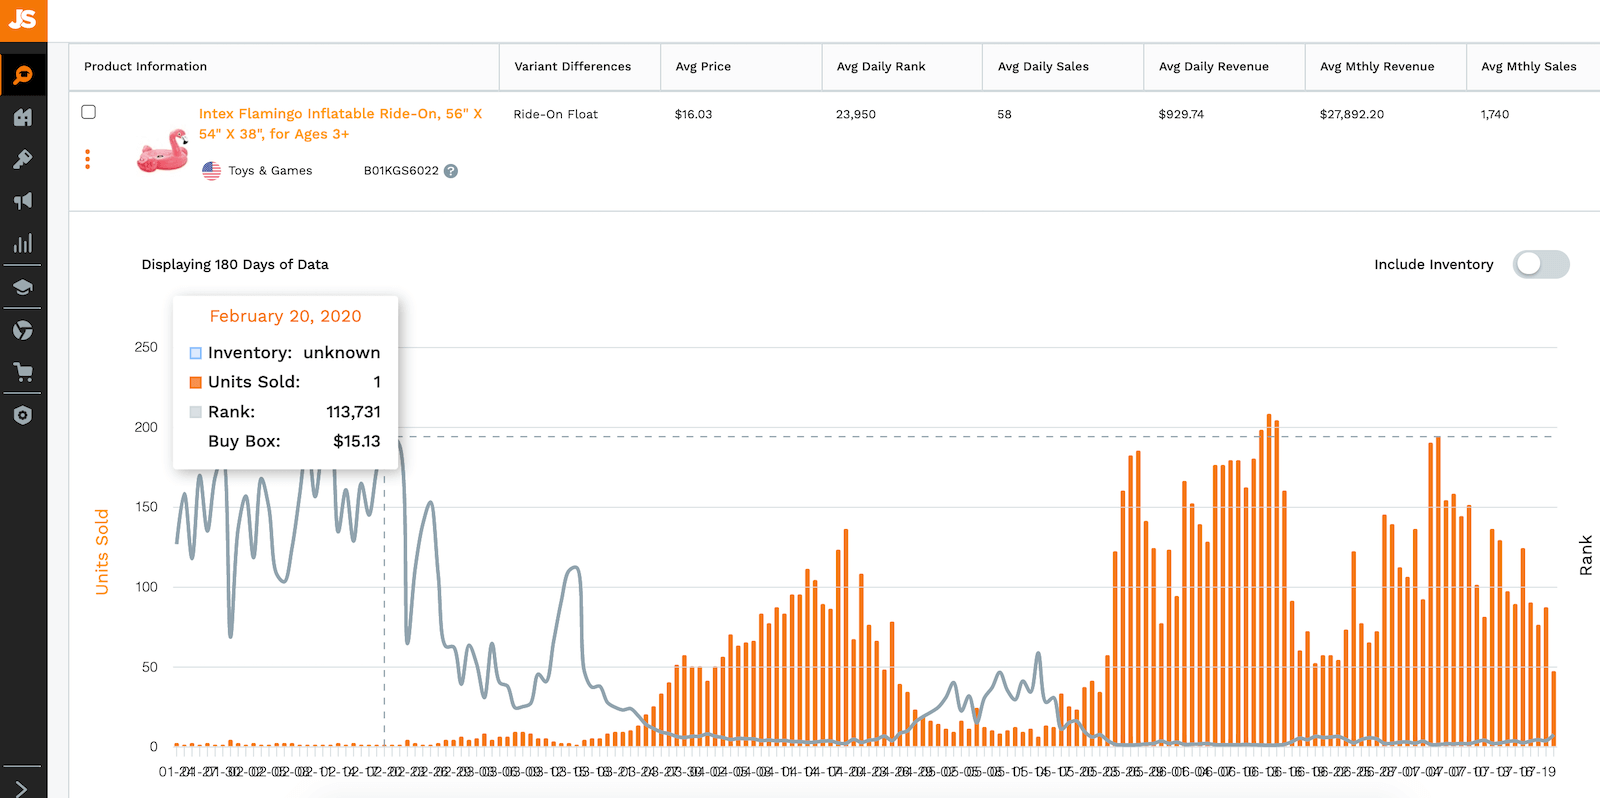Open the keyword key icon in sidebar
The width and height of the screenshot is (1600, 798).
click(x=23, y=159)
